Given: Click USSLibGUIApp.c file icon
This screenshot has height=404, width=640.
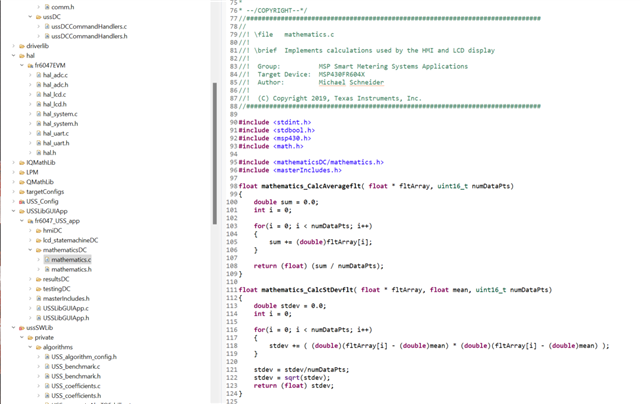Looking at the screenshot, I should coord(39,309).
